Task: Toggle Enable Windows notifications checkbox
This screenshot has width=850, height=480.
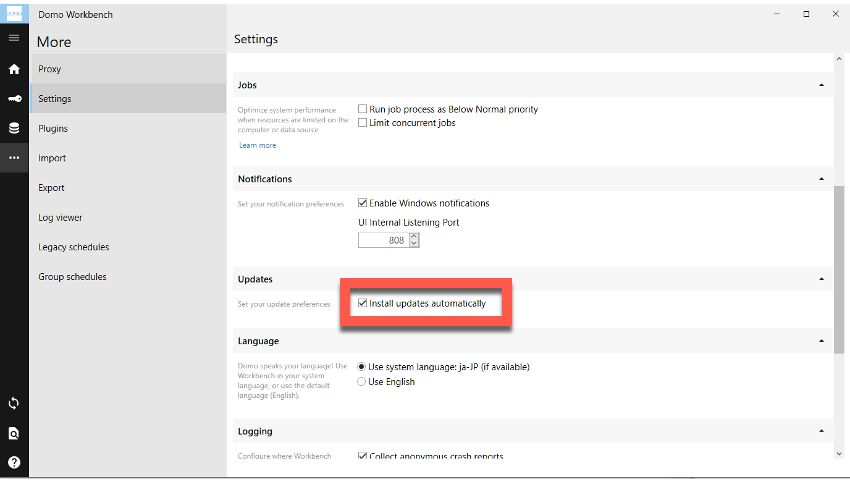Action: (363, 203)
